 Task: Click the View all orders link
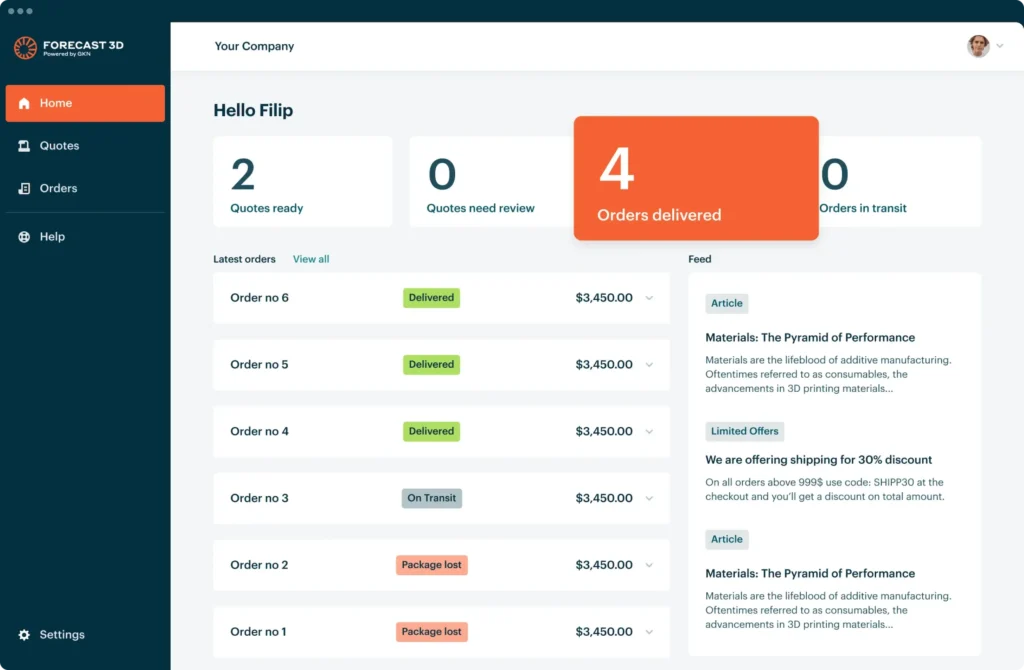(311, 259)
